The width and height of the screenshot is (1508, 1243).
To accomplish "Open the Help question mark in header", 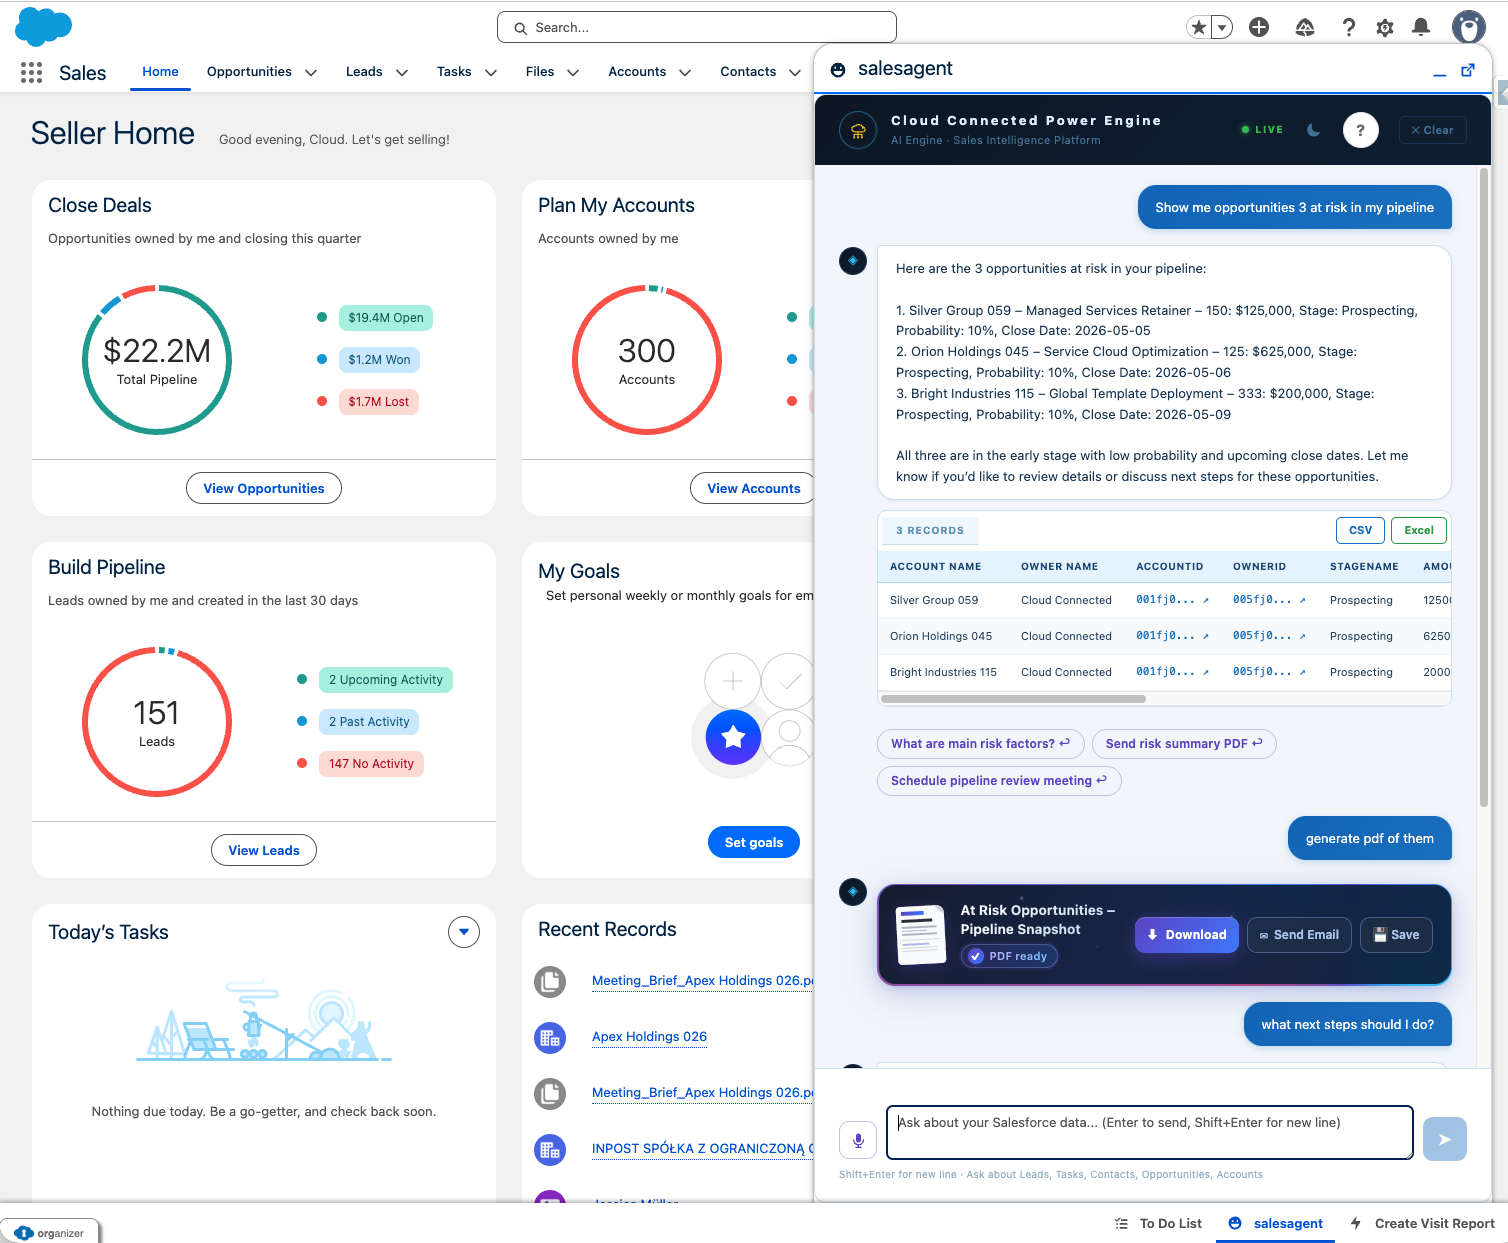I will coord(1349,28).
